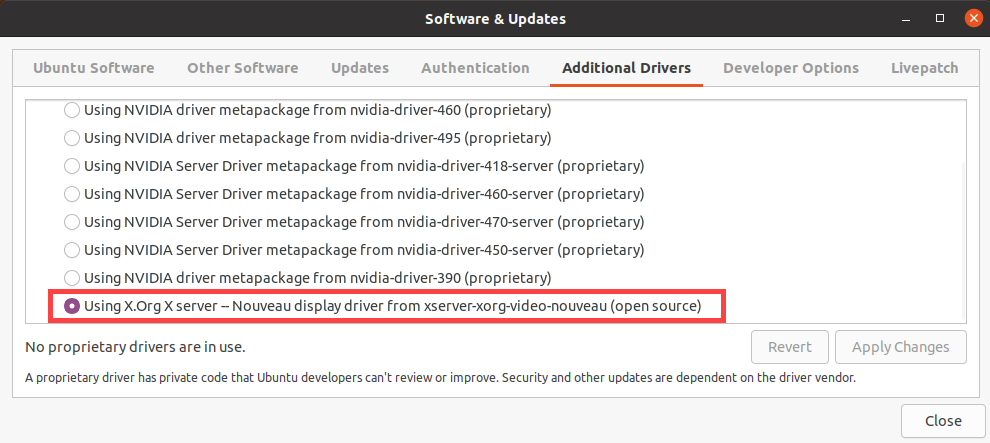Click the Apply Changes button

point(900,347)
